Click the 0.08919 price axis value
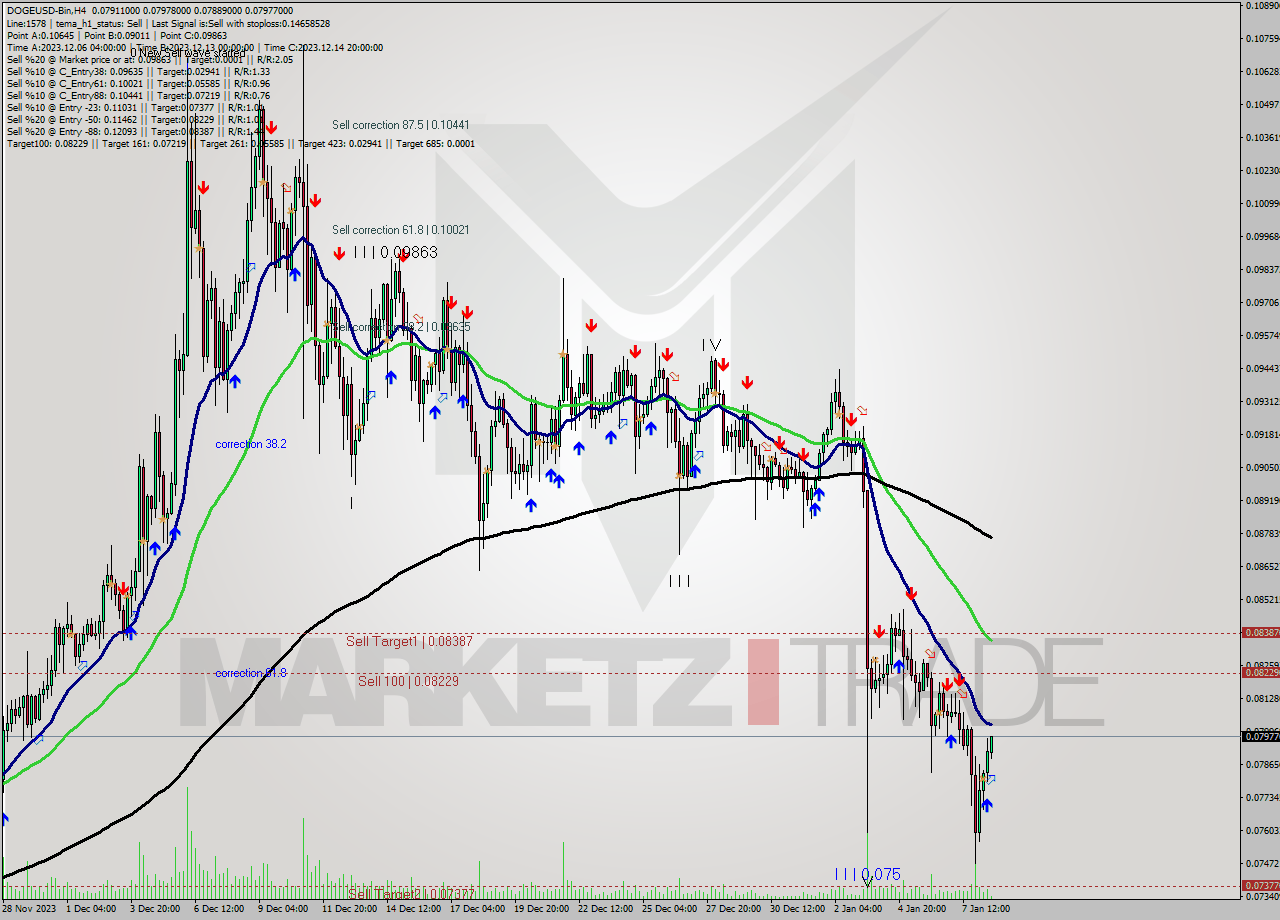Screen dimensions: 1280x920 (x=1262, y=500)
